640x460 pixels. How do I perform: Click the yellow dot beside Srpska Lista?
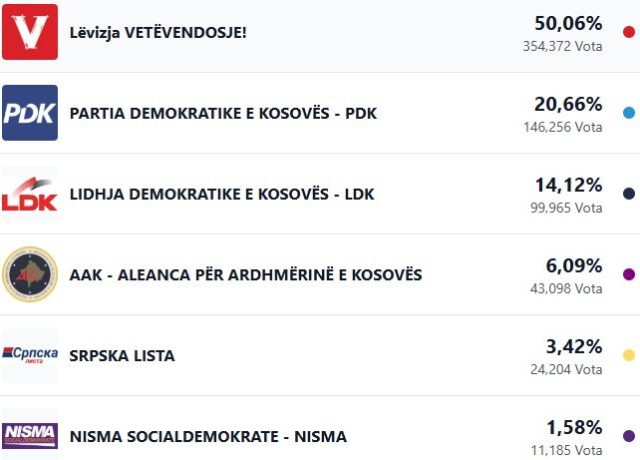point(628,355)
